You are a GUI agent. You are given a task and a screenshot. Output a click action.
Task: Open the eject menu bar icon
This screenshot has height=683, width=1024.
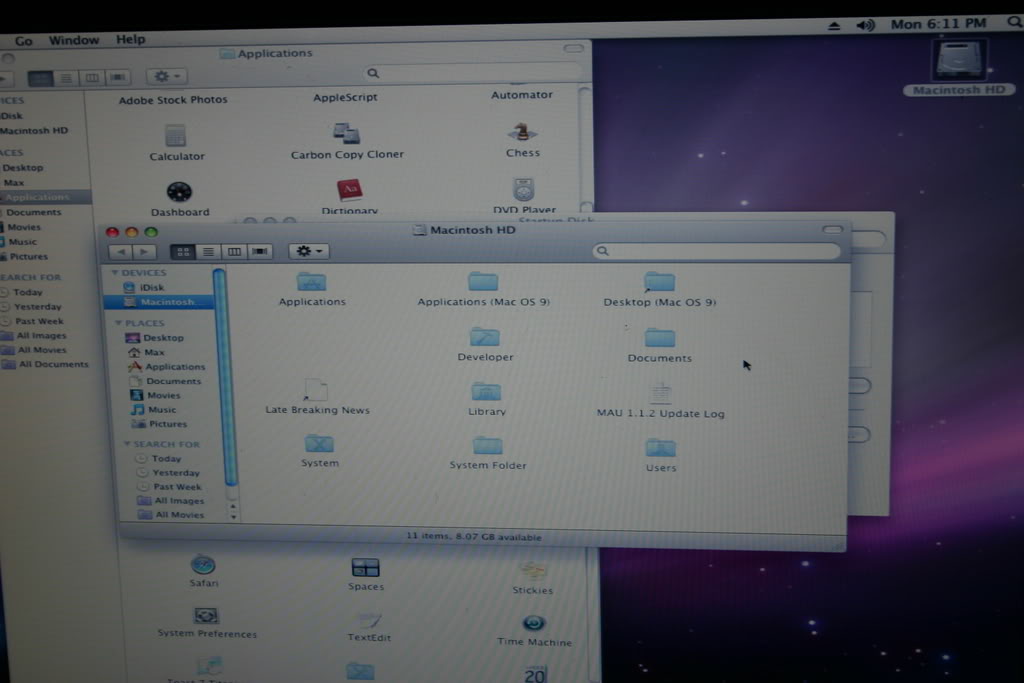834,25
